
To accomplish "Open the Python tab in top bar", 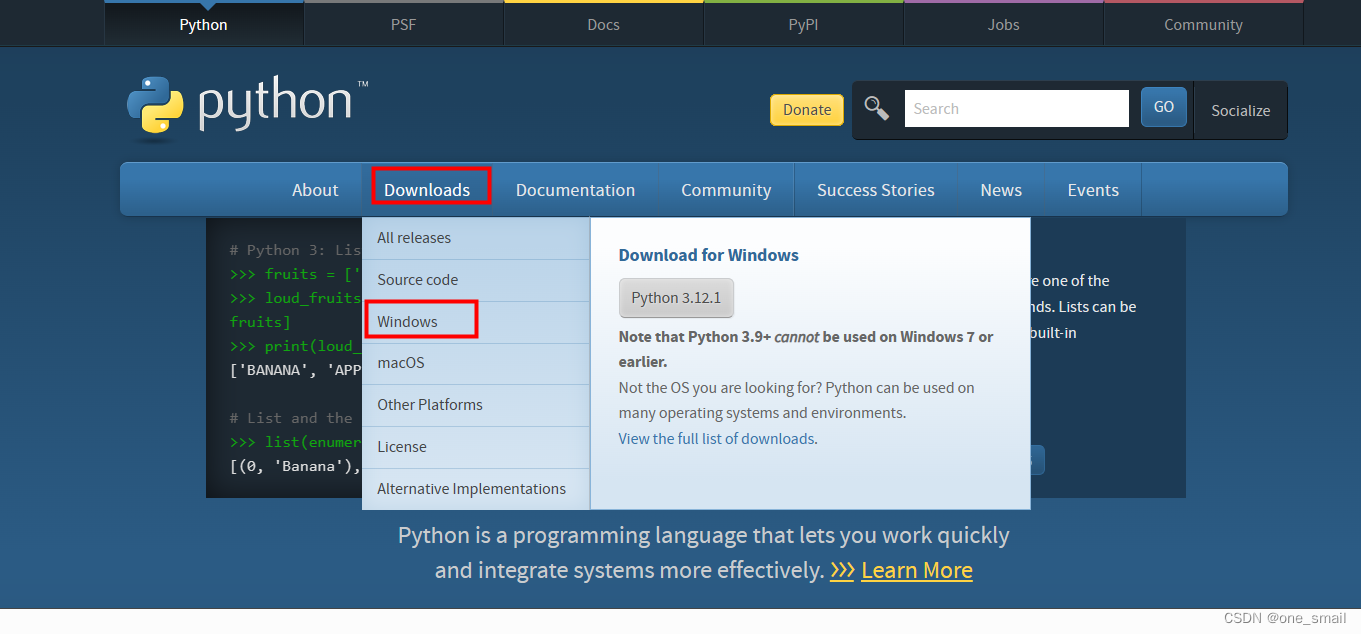I will tap(203, 24).
